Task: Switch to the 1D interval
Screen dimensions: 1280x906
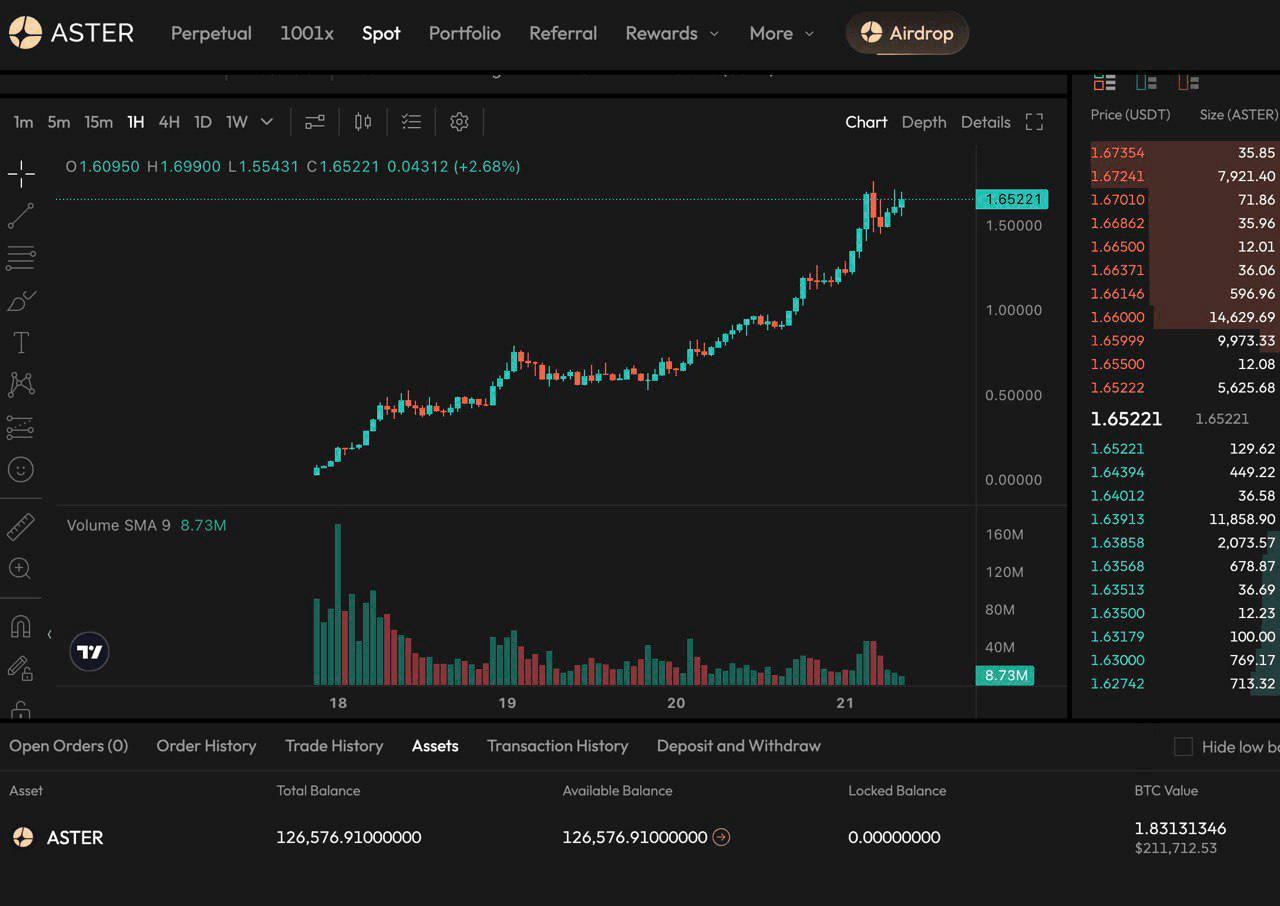Action: coord(203,122)
